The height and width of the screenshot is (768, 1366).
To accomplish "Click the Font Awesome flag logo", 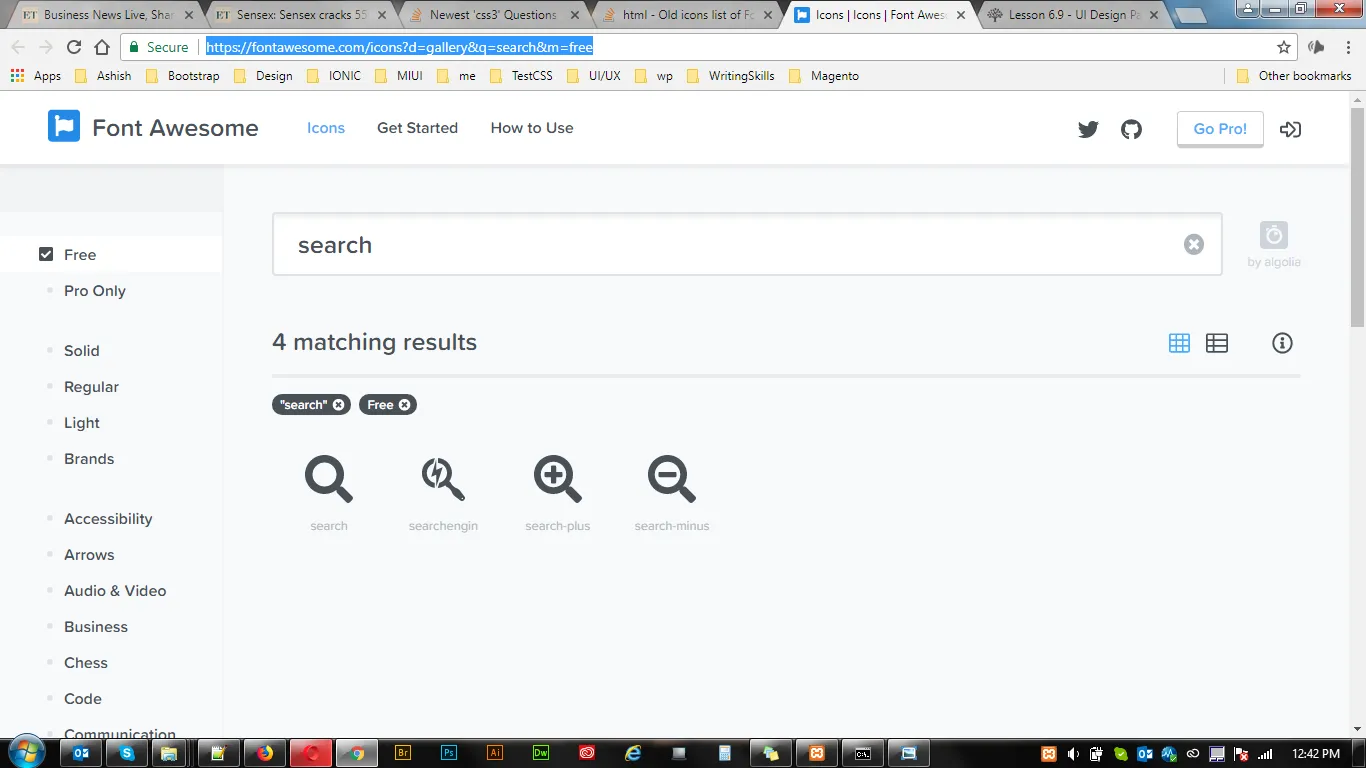I will pos(64,126).
